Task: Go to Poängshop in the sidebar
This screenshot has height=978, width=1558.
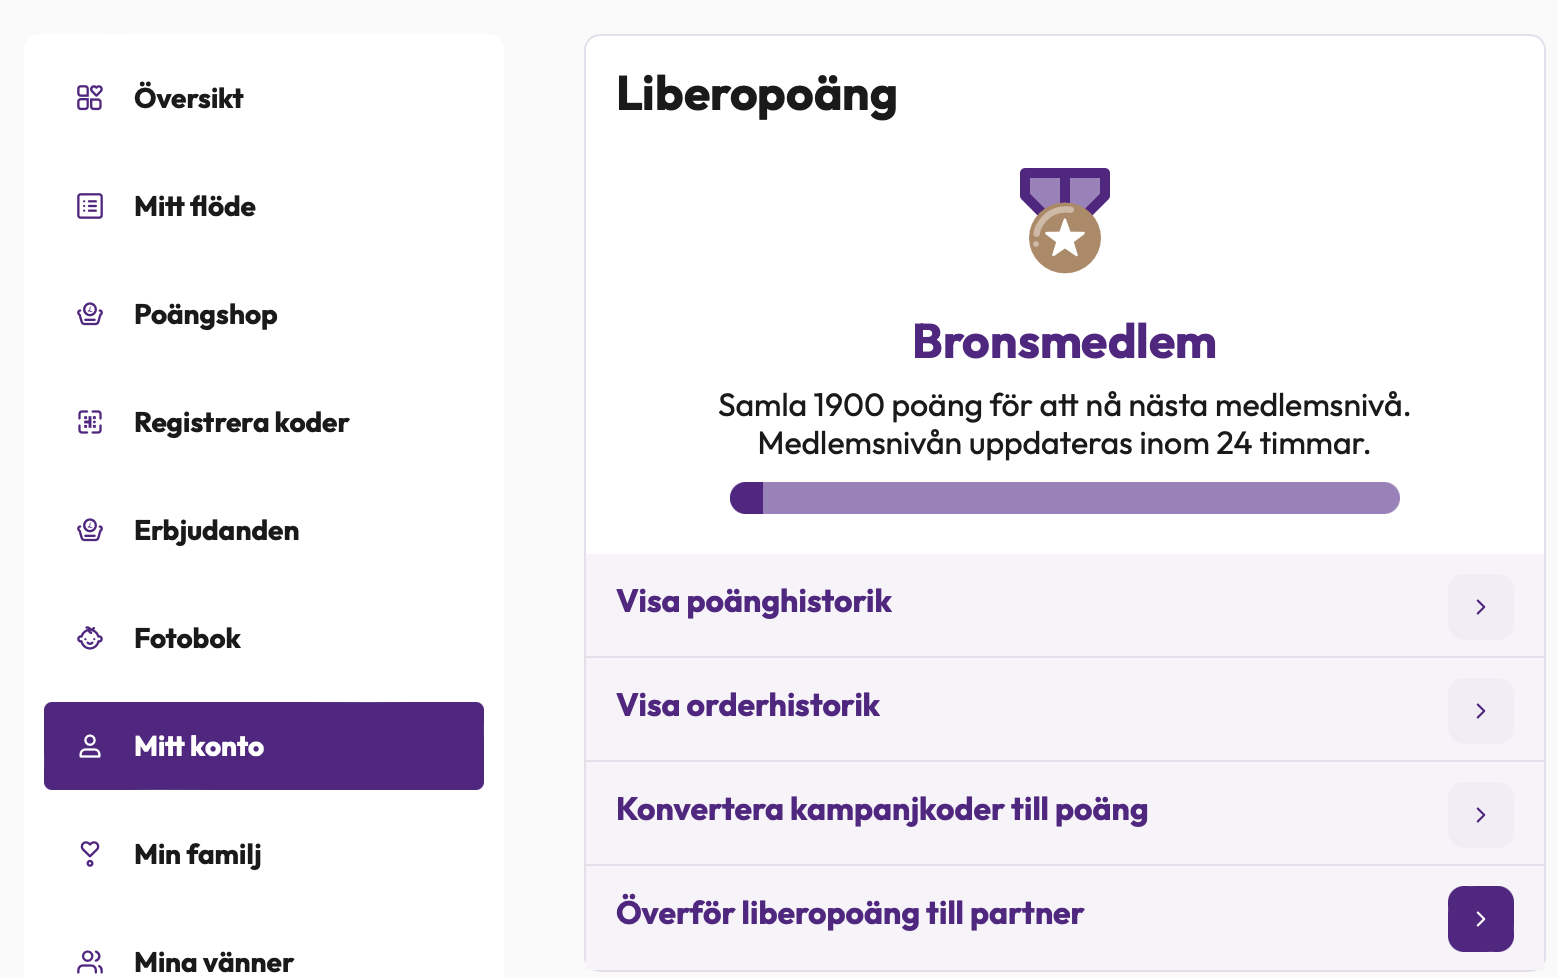Action: click(206, 314)
